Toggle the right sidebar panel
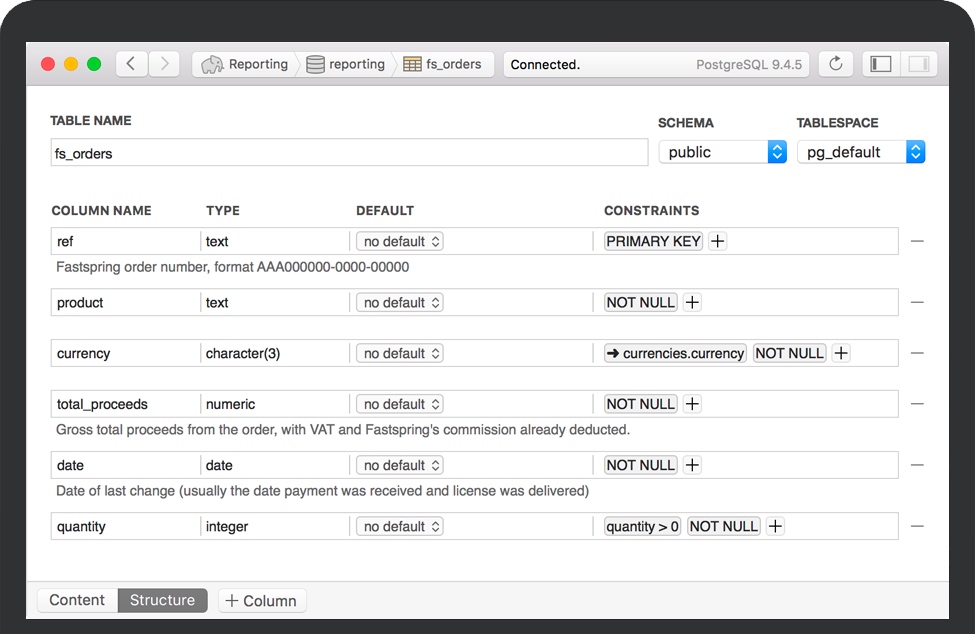The width and height of the screenshot is (975, 634). [x=917, y=64]
